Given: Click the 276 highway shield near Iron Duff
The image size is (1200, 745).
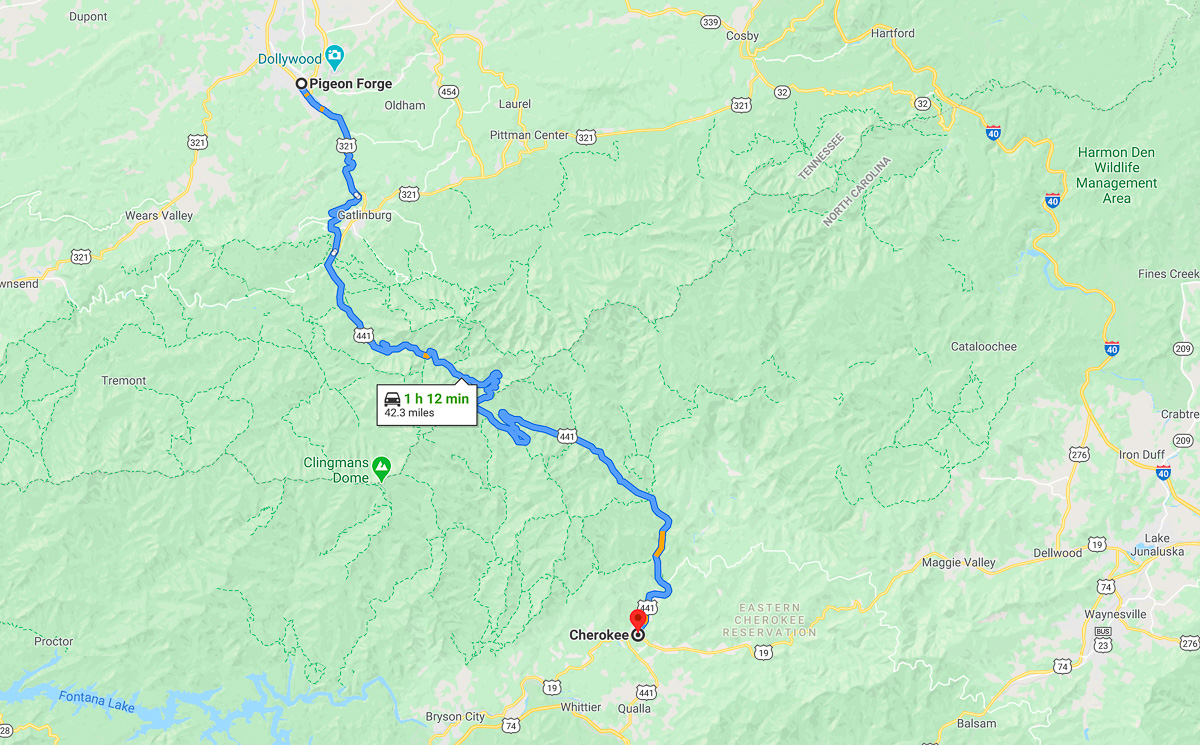Looking at the screenshot, I should [1078, 453].
